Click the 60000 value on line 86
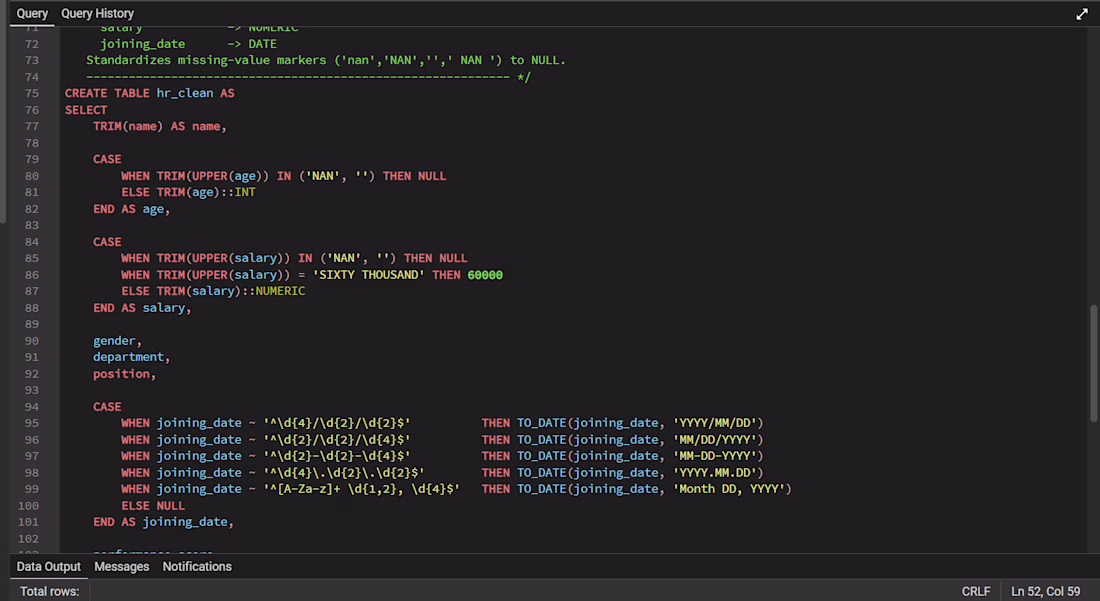The height and width of the screenshot is (601, 1100). (485, 275)
